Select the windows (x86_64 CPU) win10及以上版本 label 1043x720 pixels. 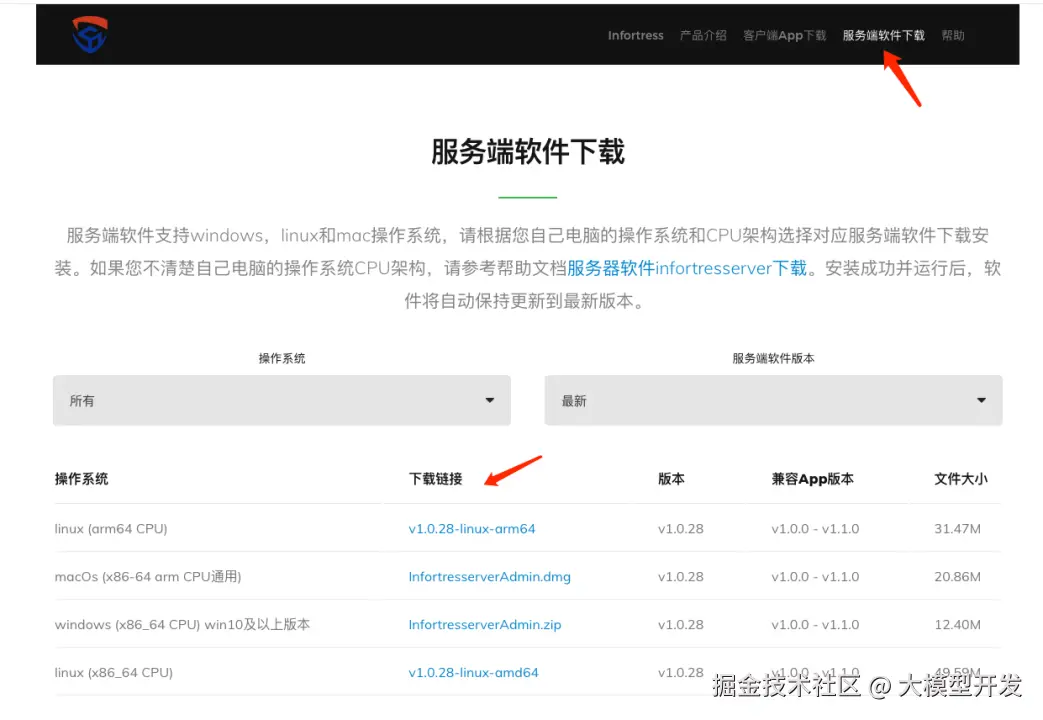[x=182, y=625]
